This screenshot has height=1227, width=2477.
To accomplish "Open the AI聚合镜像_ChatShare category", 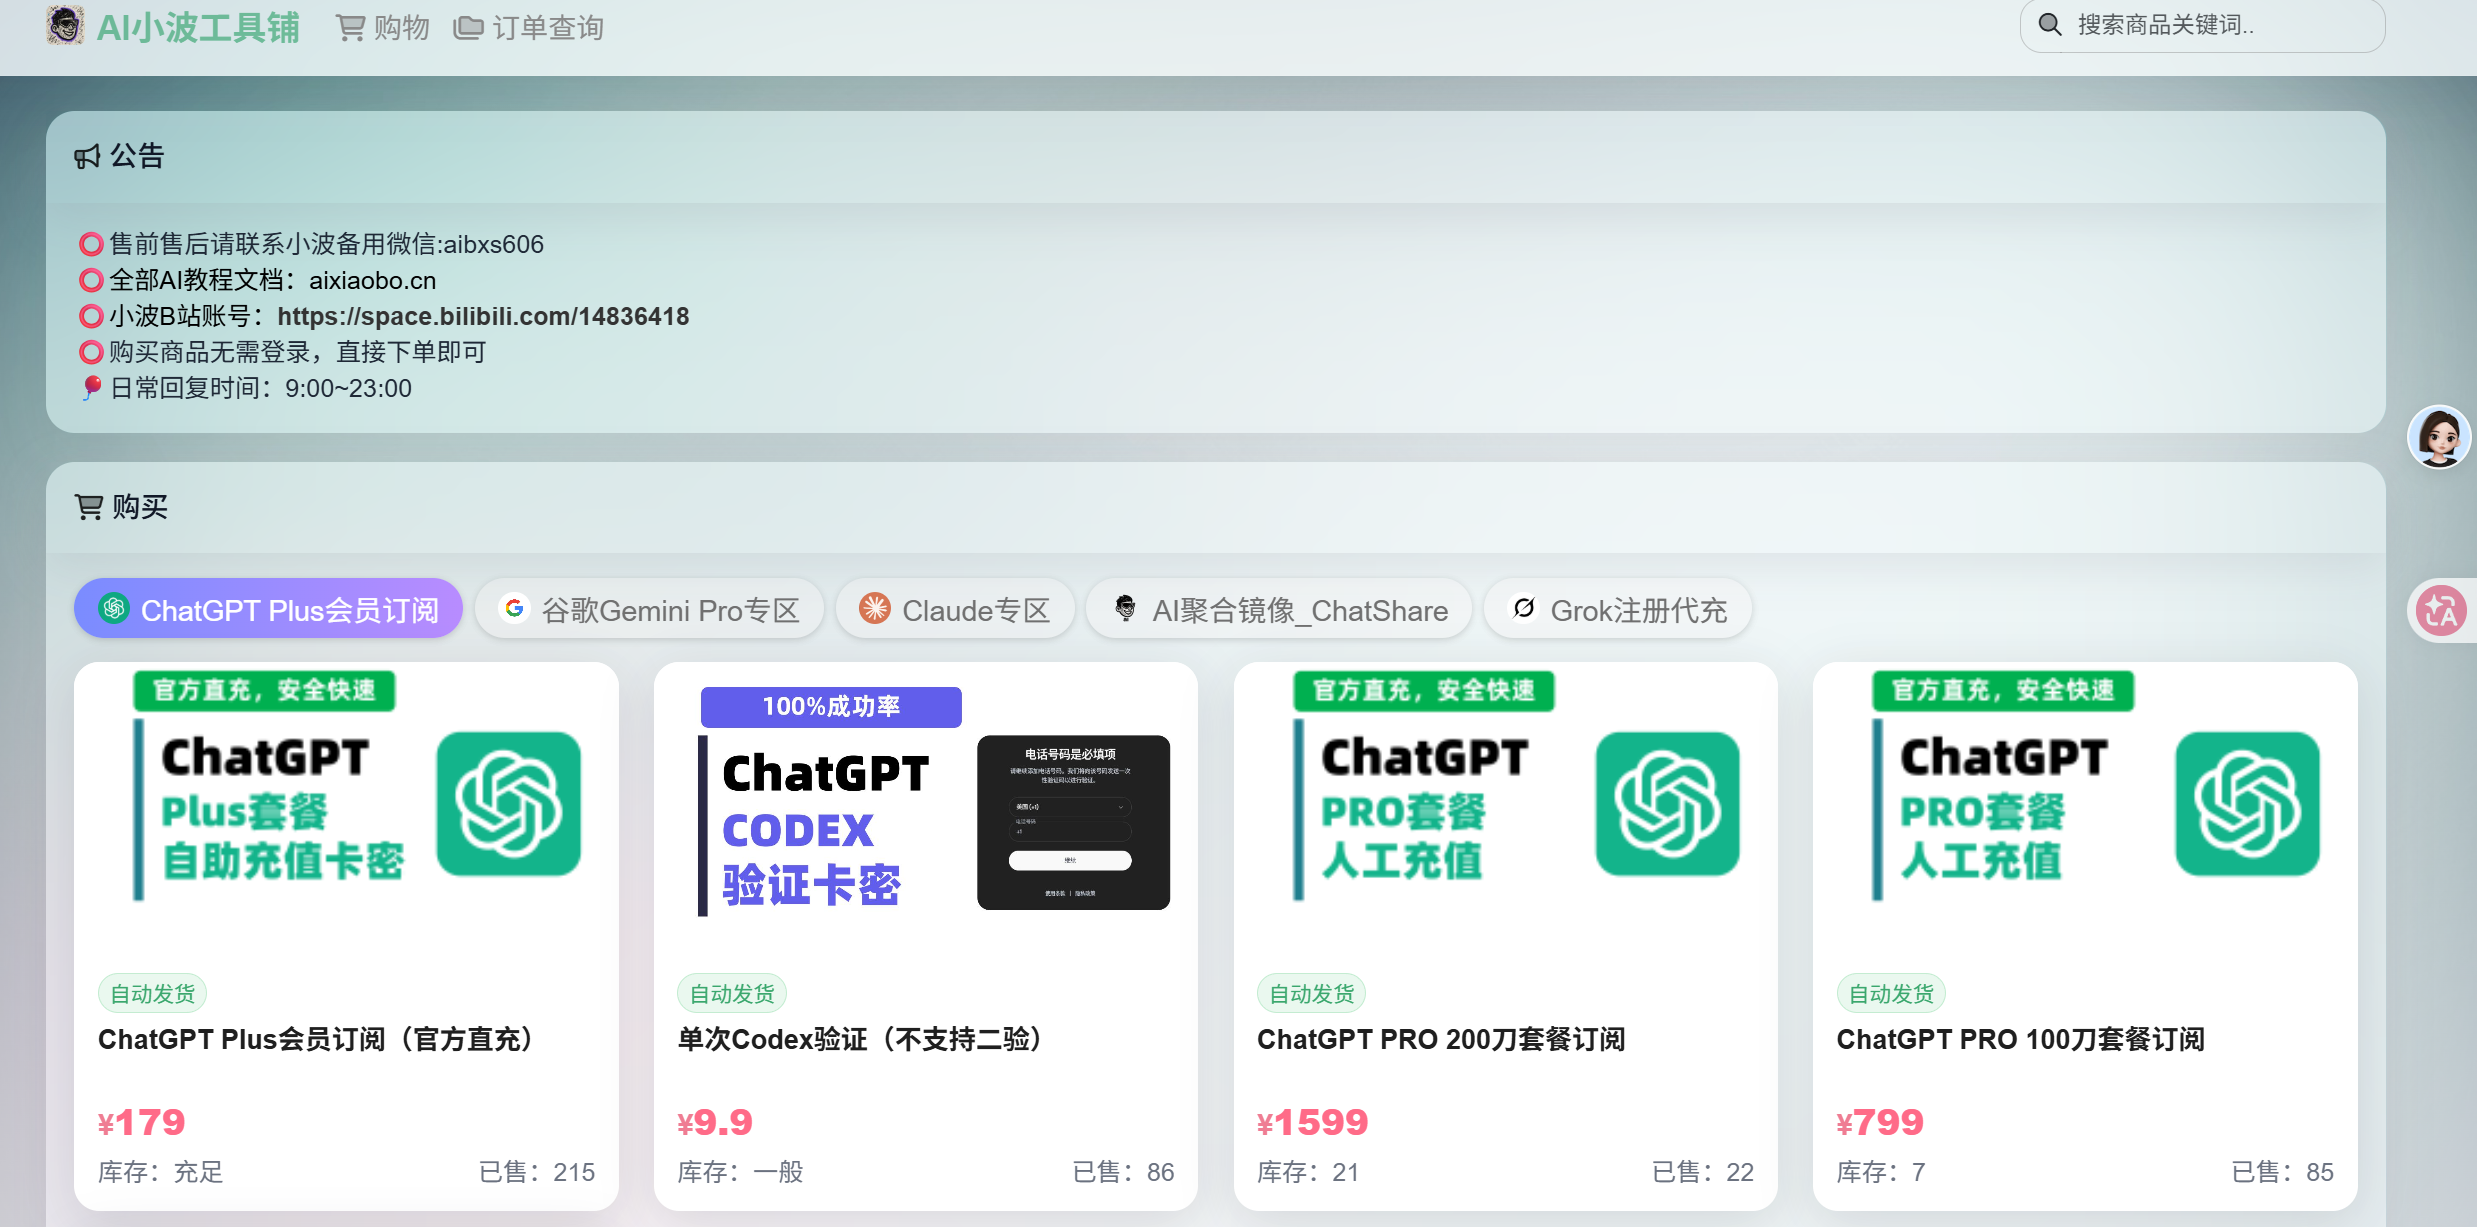I will (1279, 609).
